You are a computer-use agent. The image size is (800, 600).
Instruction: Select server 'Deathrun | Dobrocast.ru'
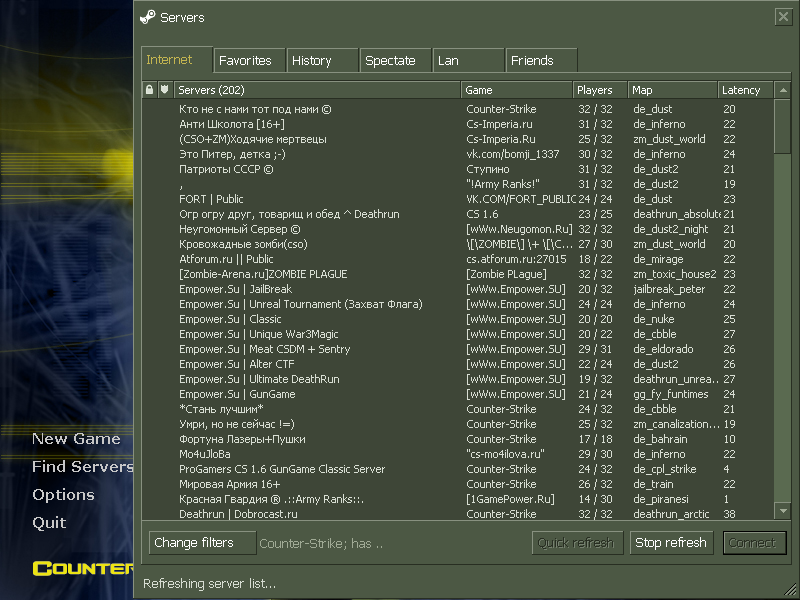point(458,514)
